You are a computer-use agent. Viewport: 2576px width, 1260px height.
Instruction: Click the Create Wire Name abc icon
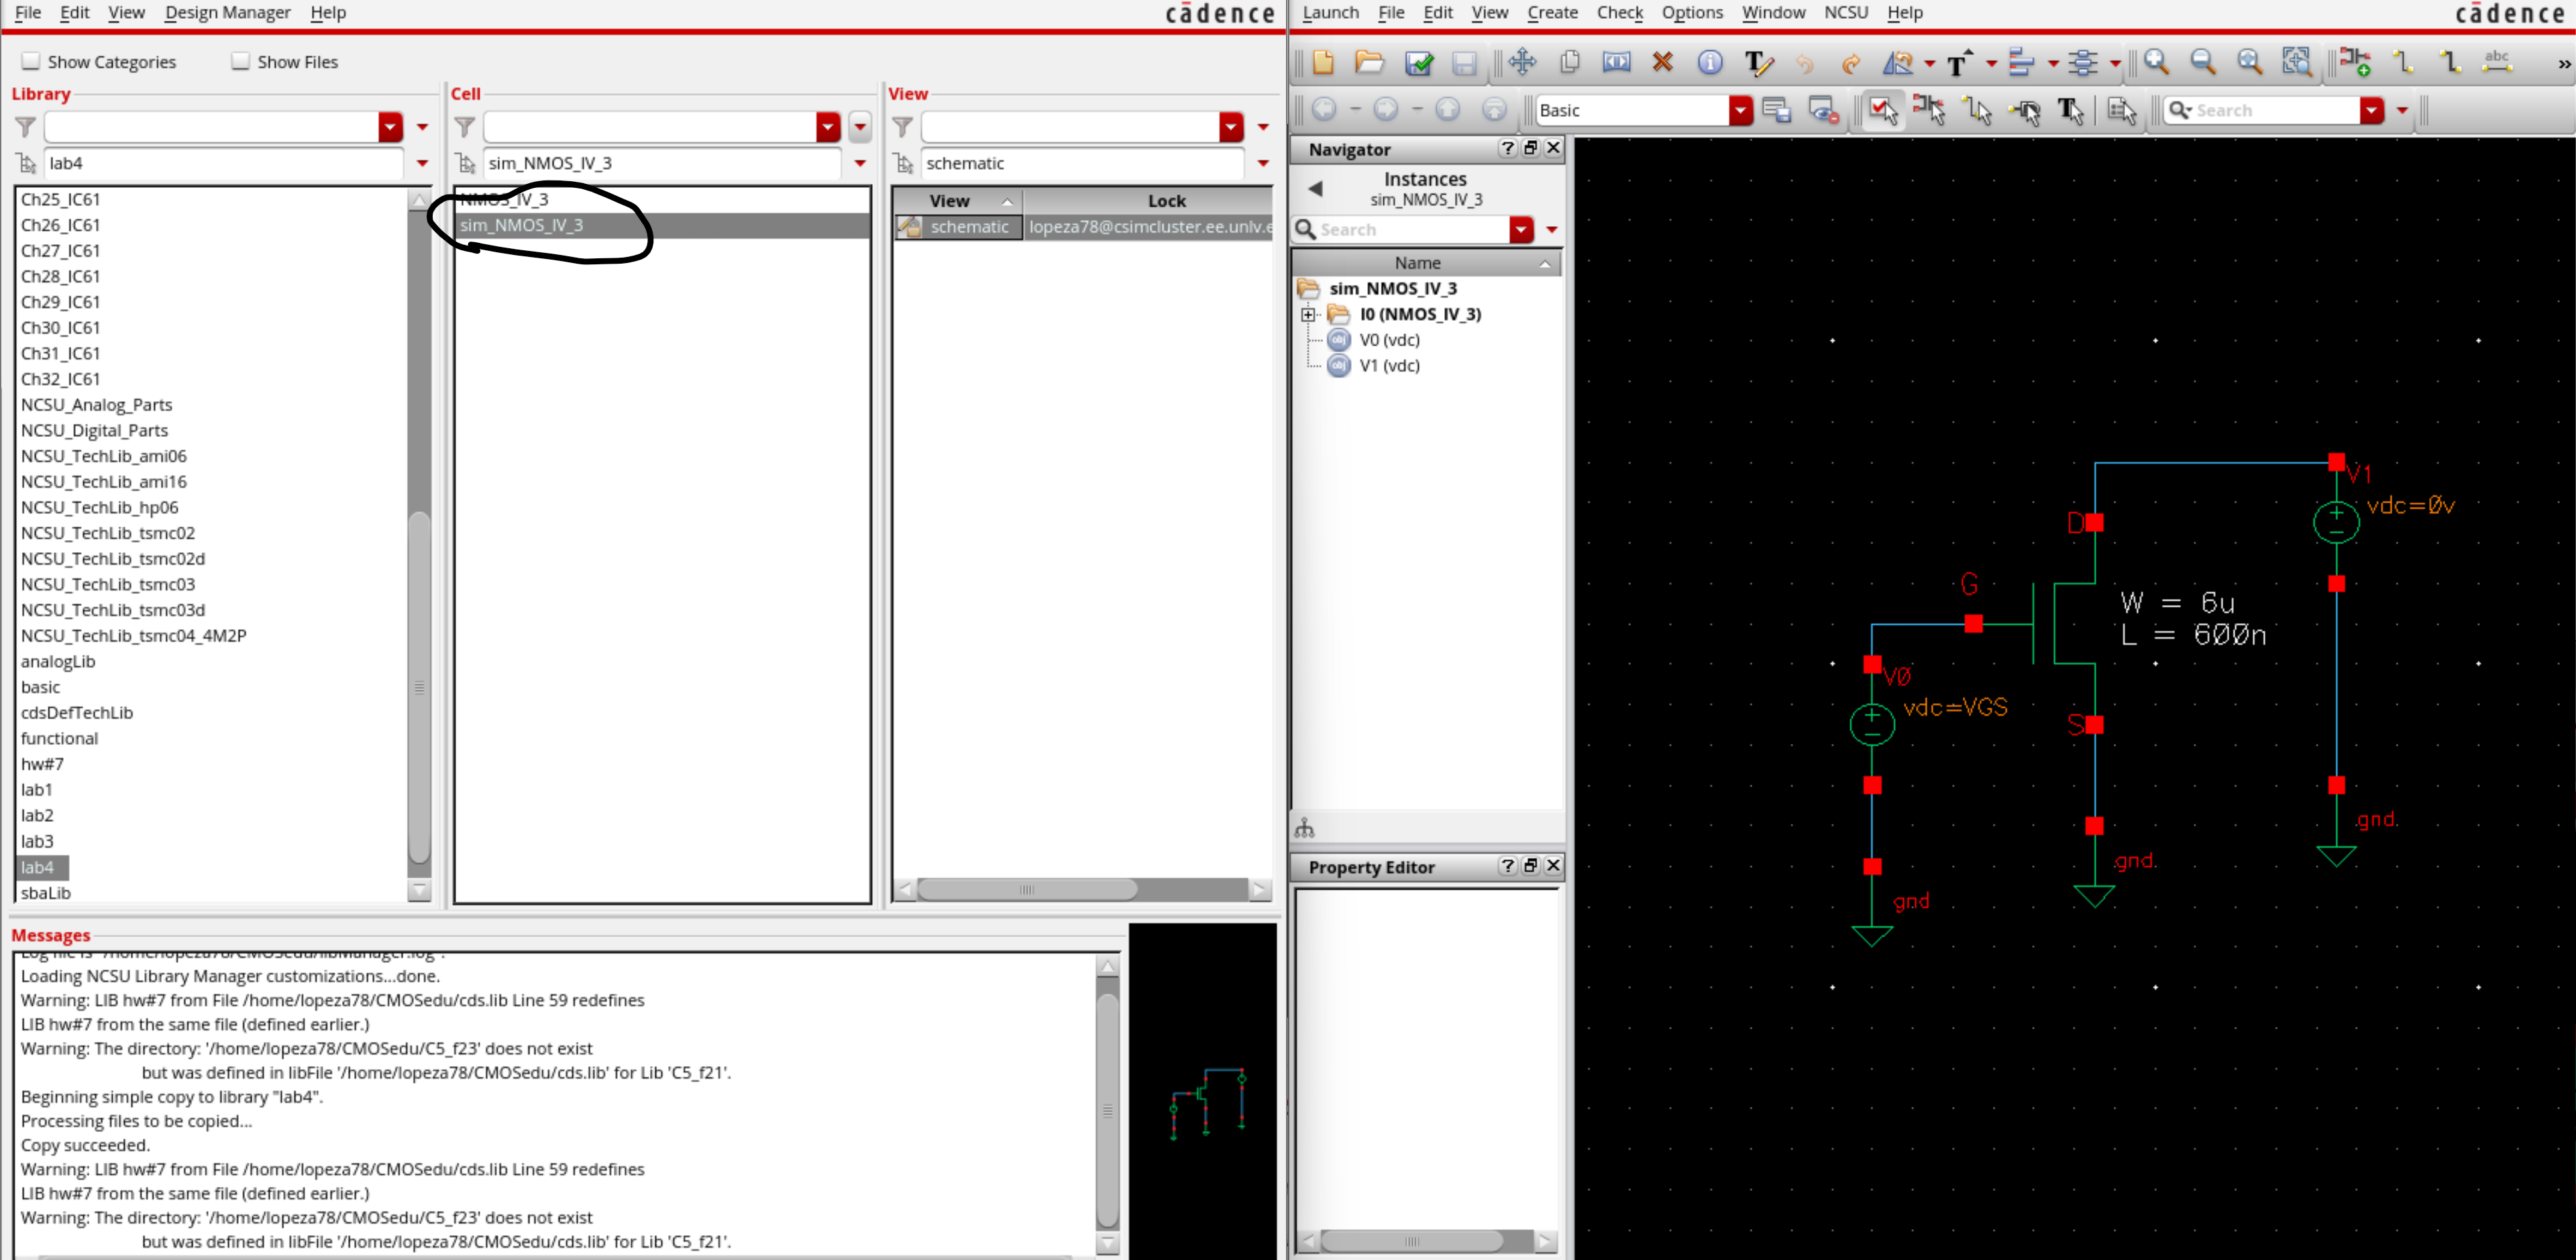point(2496,62)
